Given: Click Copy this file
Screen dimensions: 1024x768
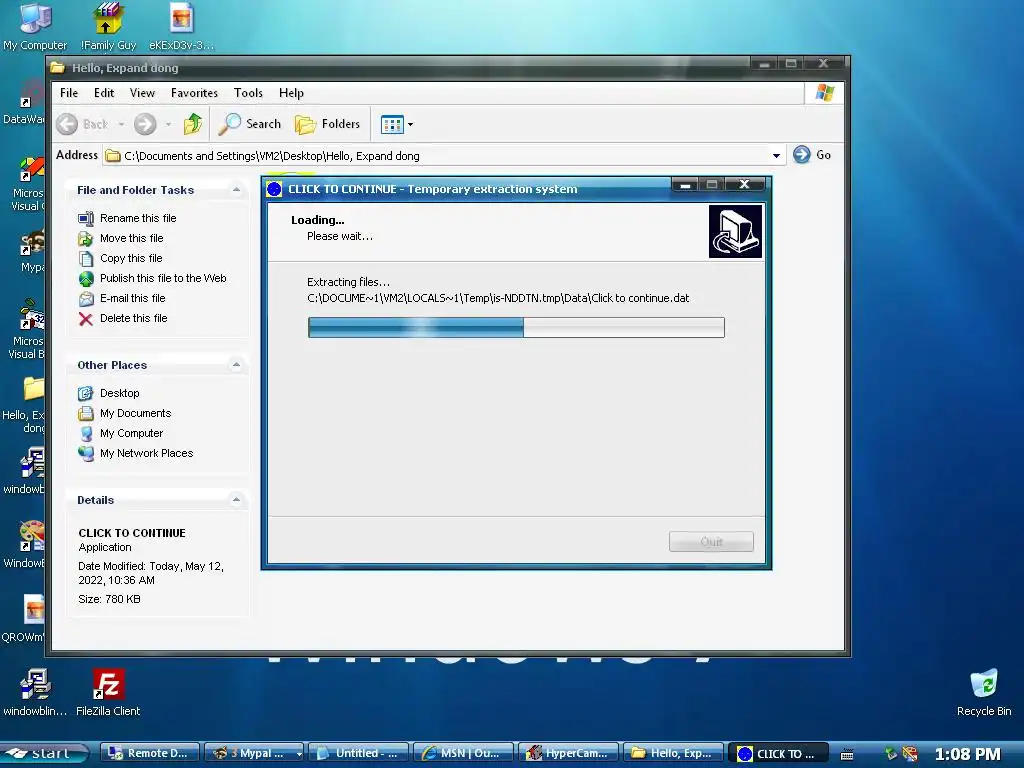Looking at the screenshot, I should [x=120, y=259].
